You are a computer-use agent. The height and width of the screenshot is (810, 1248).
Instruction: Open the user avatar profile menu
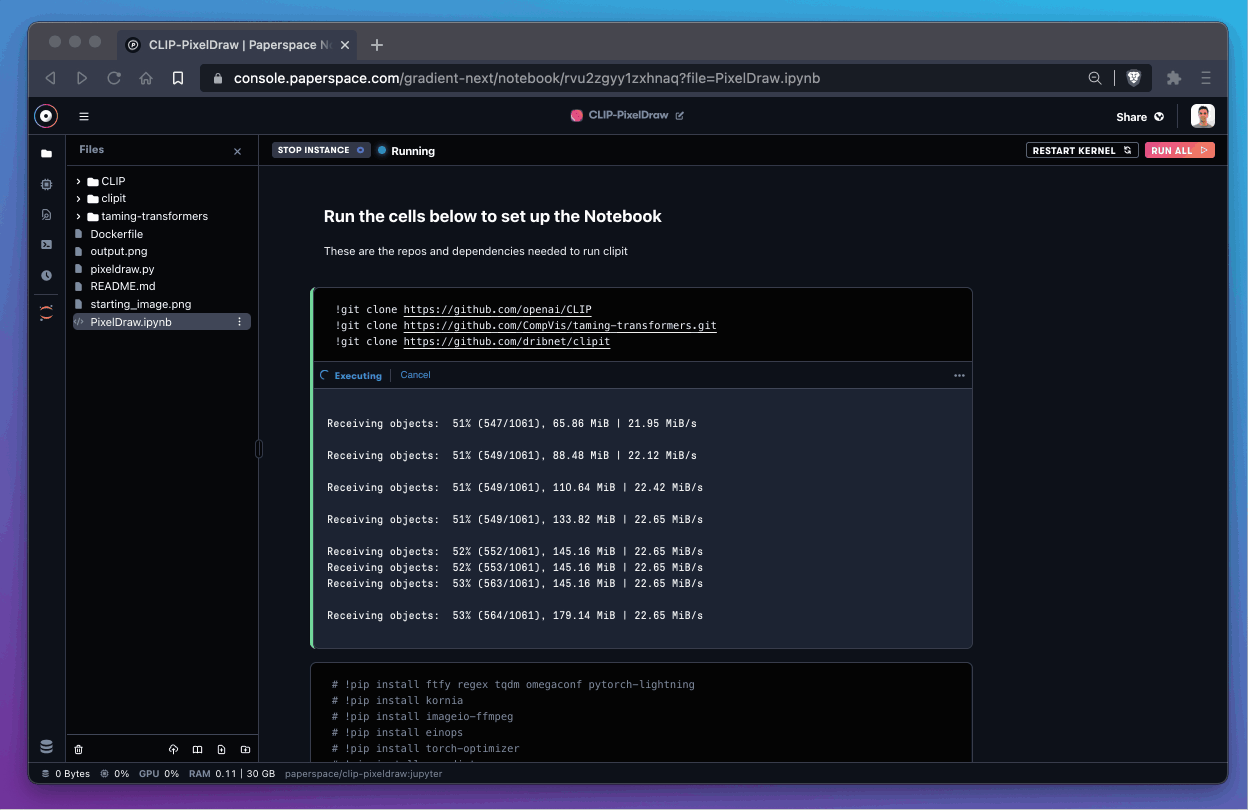pyautogui.click(x=1203, y=116)
